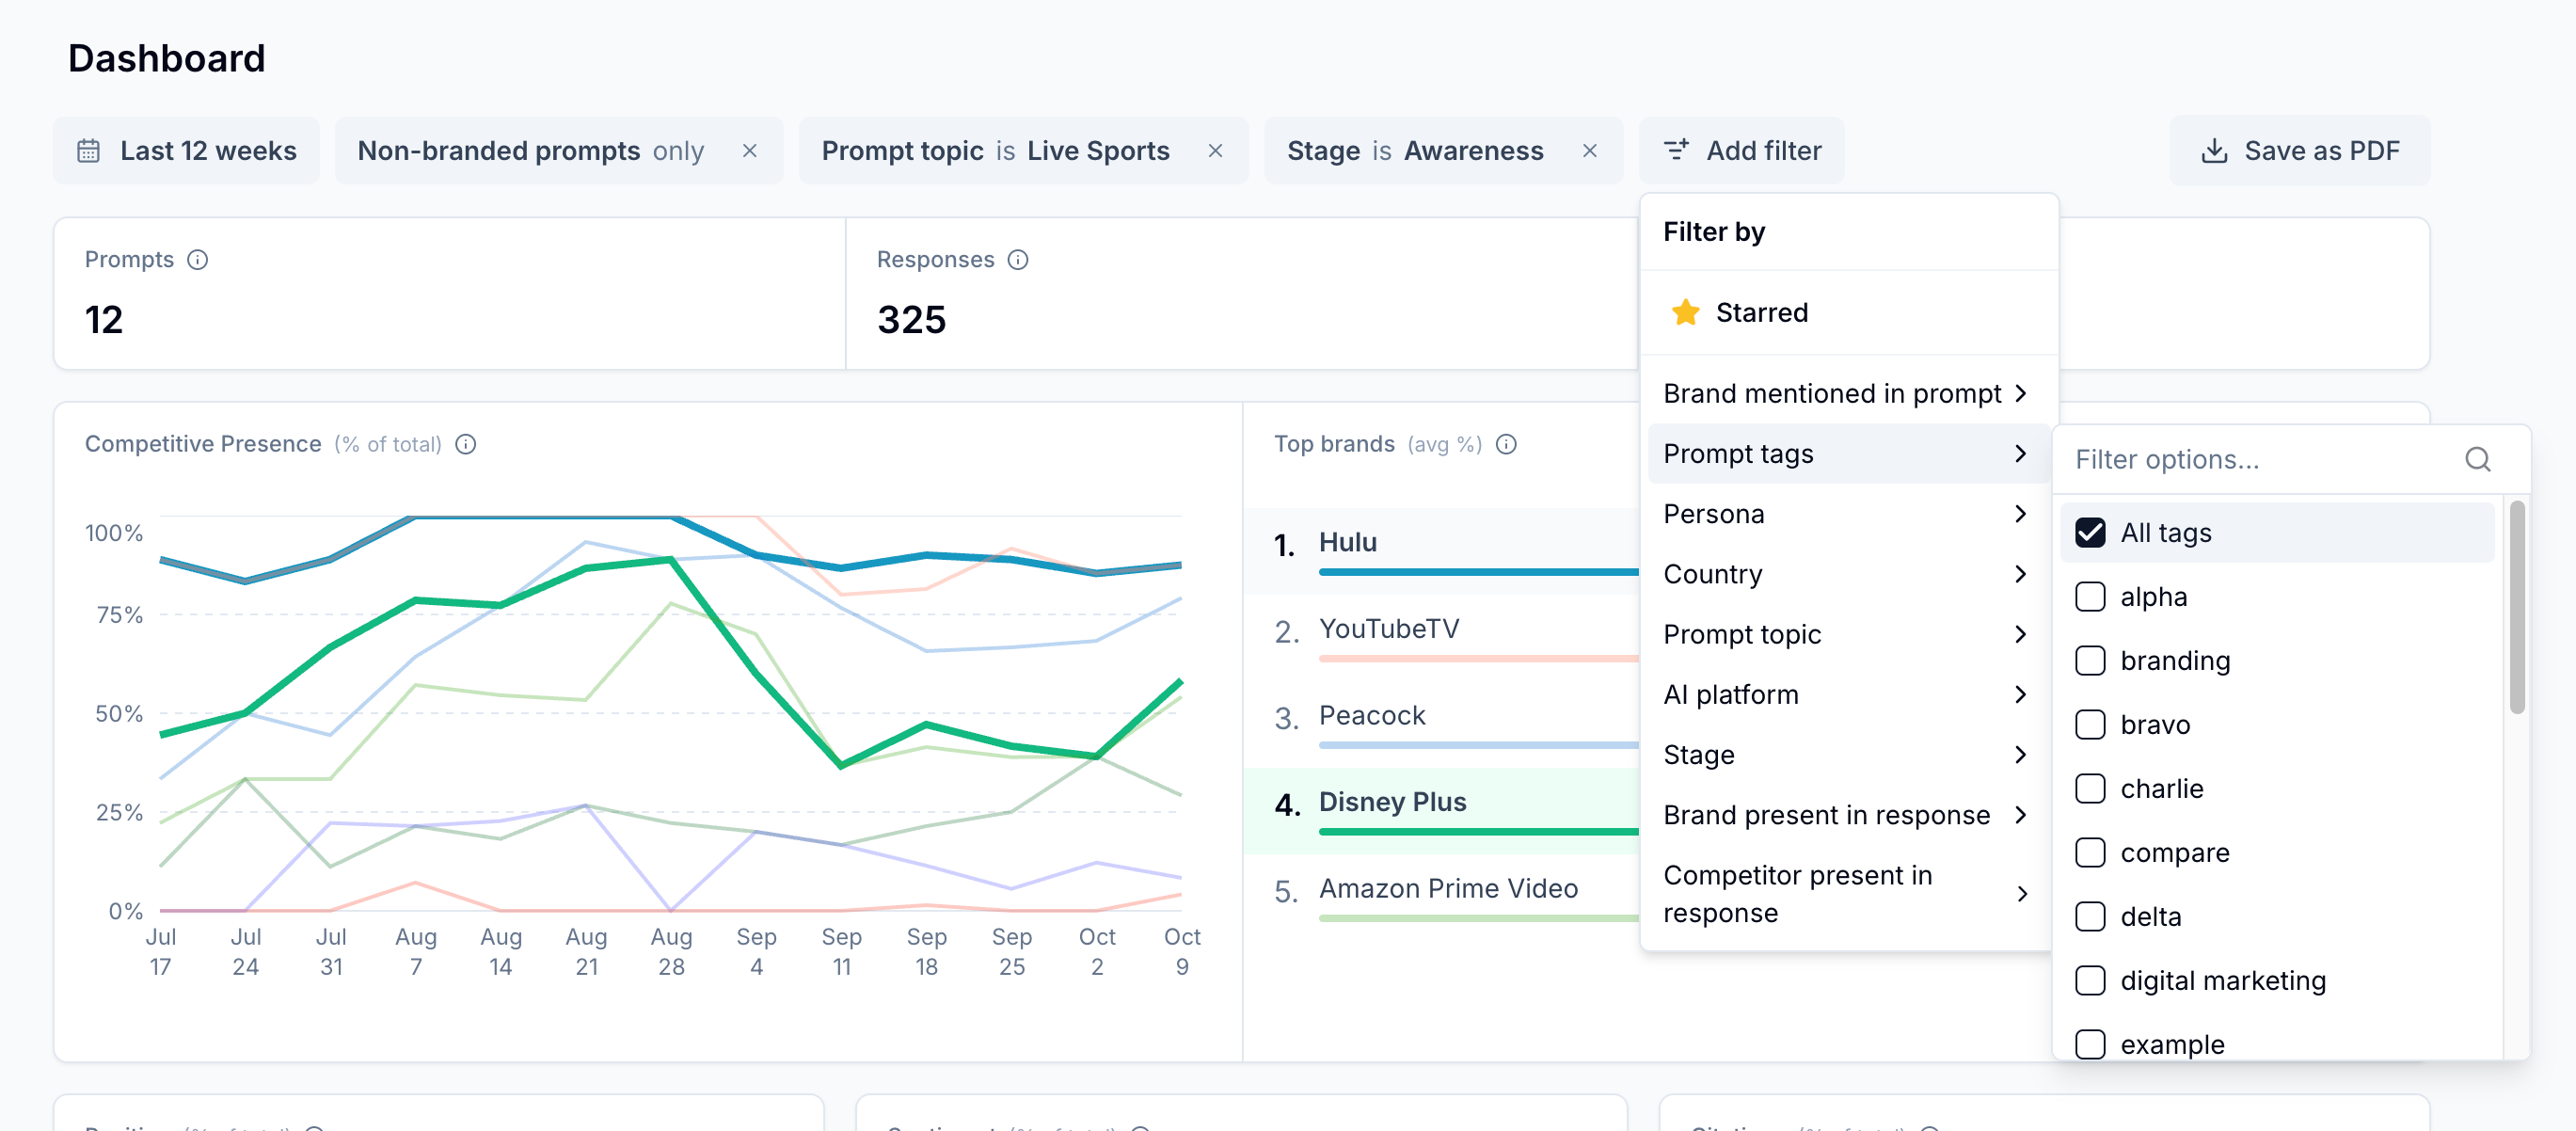Click Hulu's blue brand bar
This screenshot has height=1131, width=2576.
[x=1477, y=572]
